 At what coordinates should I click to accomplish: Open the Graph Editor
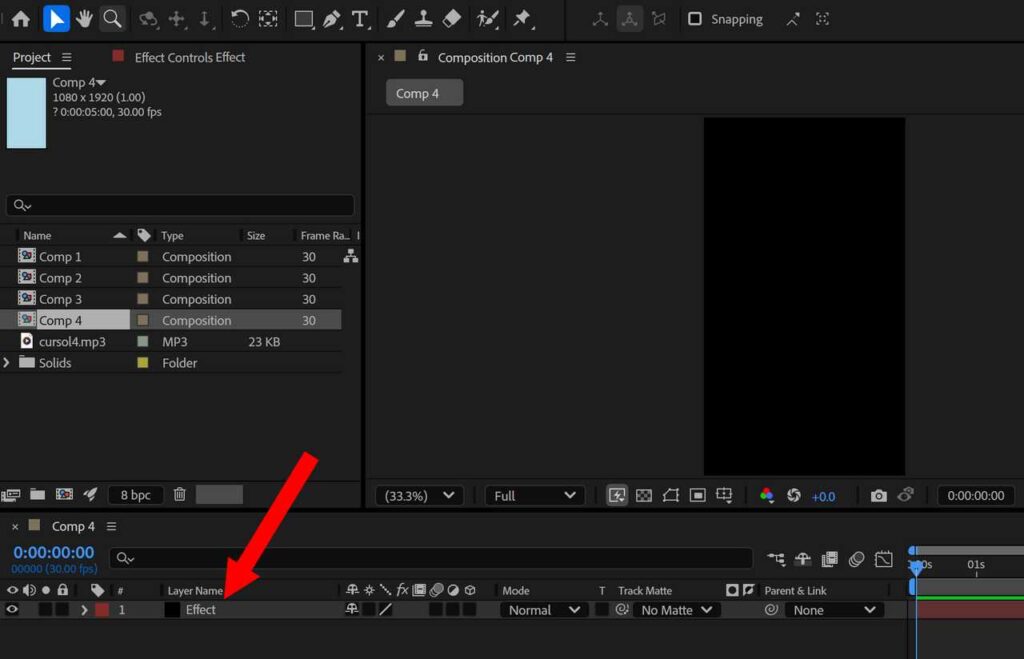pyautogui.click(x=884, y=559)
